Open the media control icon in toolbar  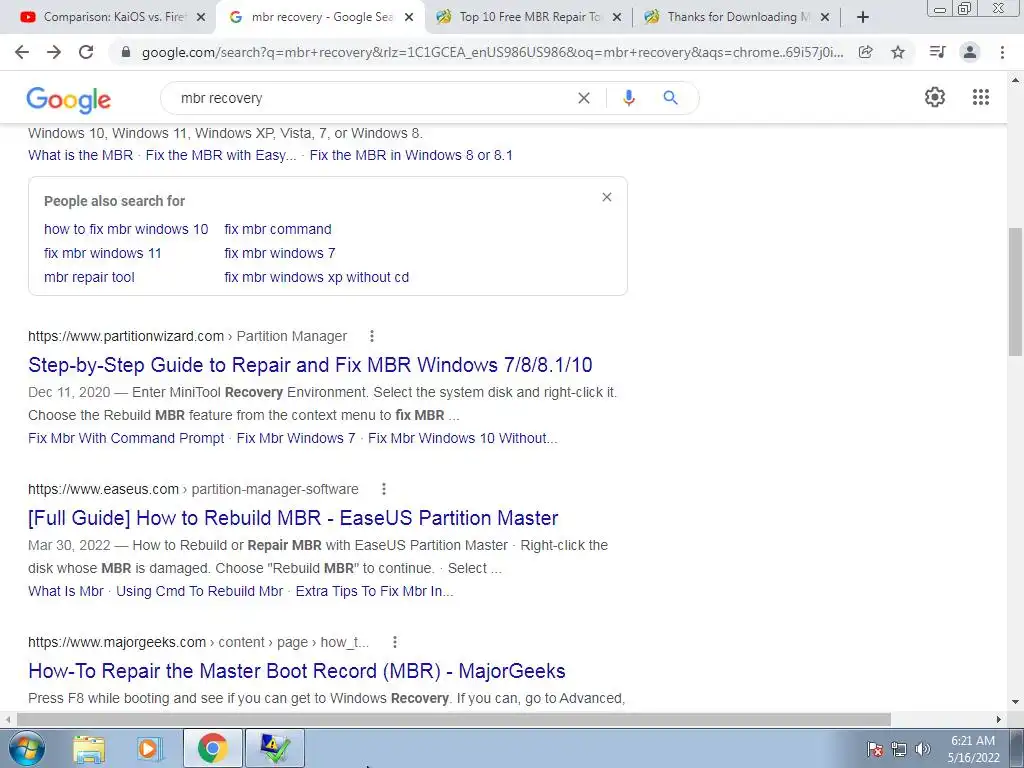pos(937,52)
